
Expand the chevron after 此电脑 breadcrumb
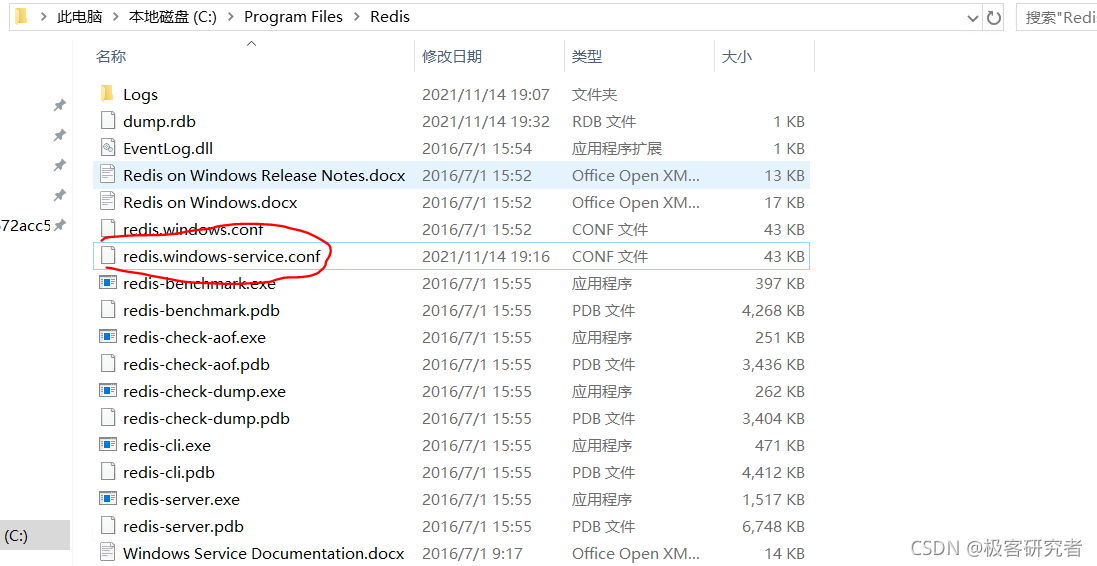[115, 17]
